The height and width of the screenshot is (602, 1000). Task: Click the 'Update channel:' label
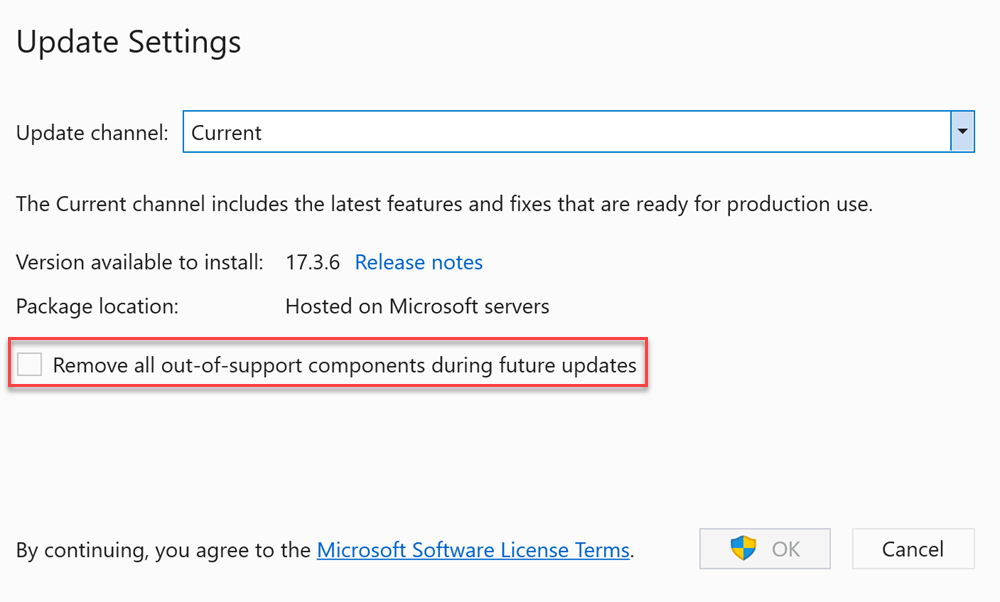click(x=92, y=133)
